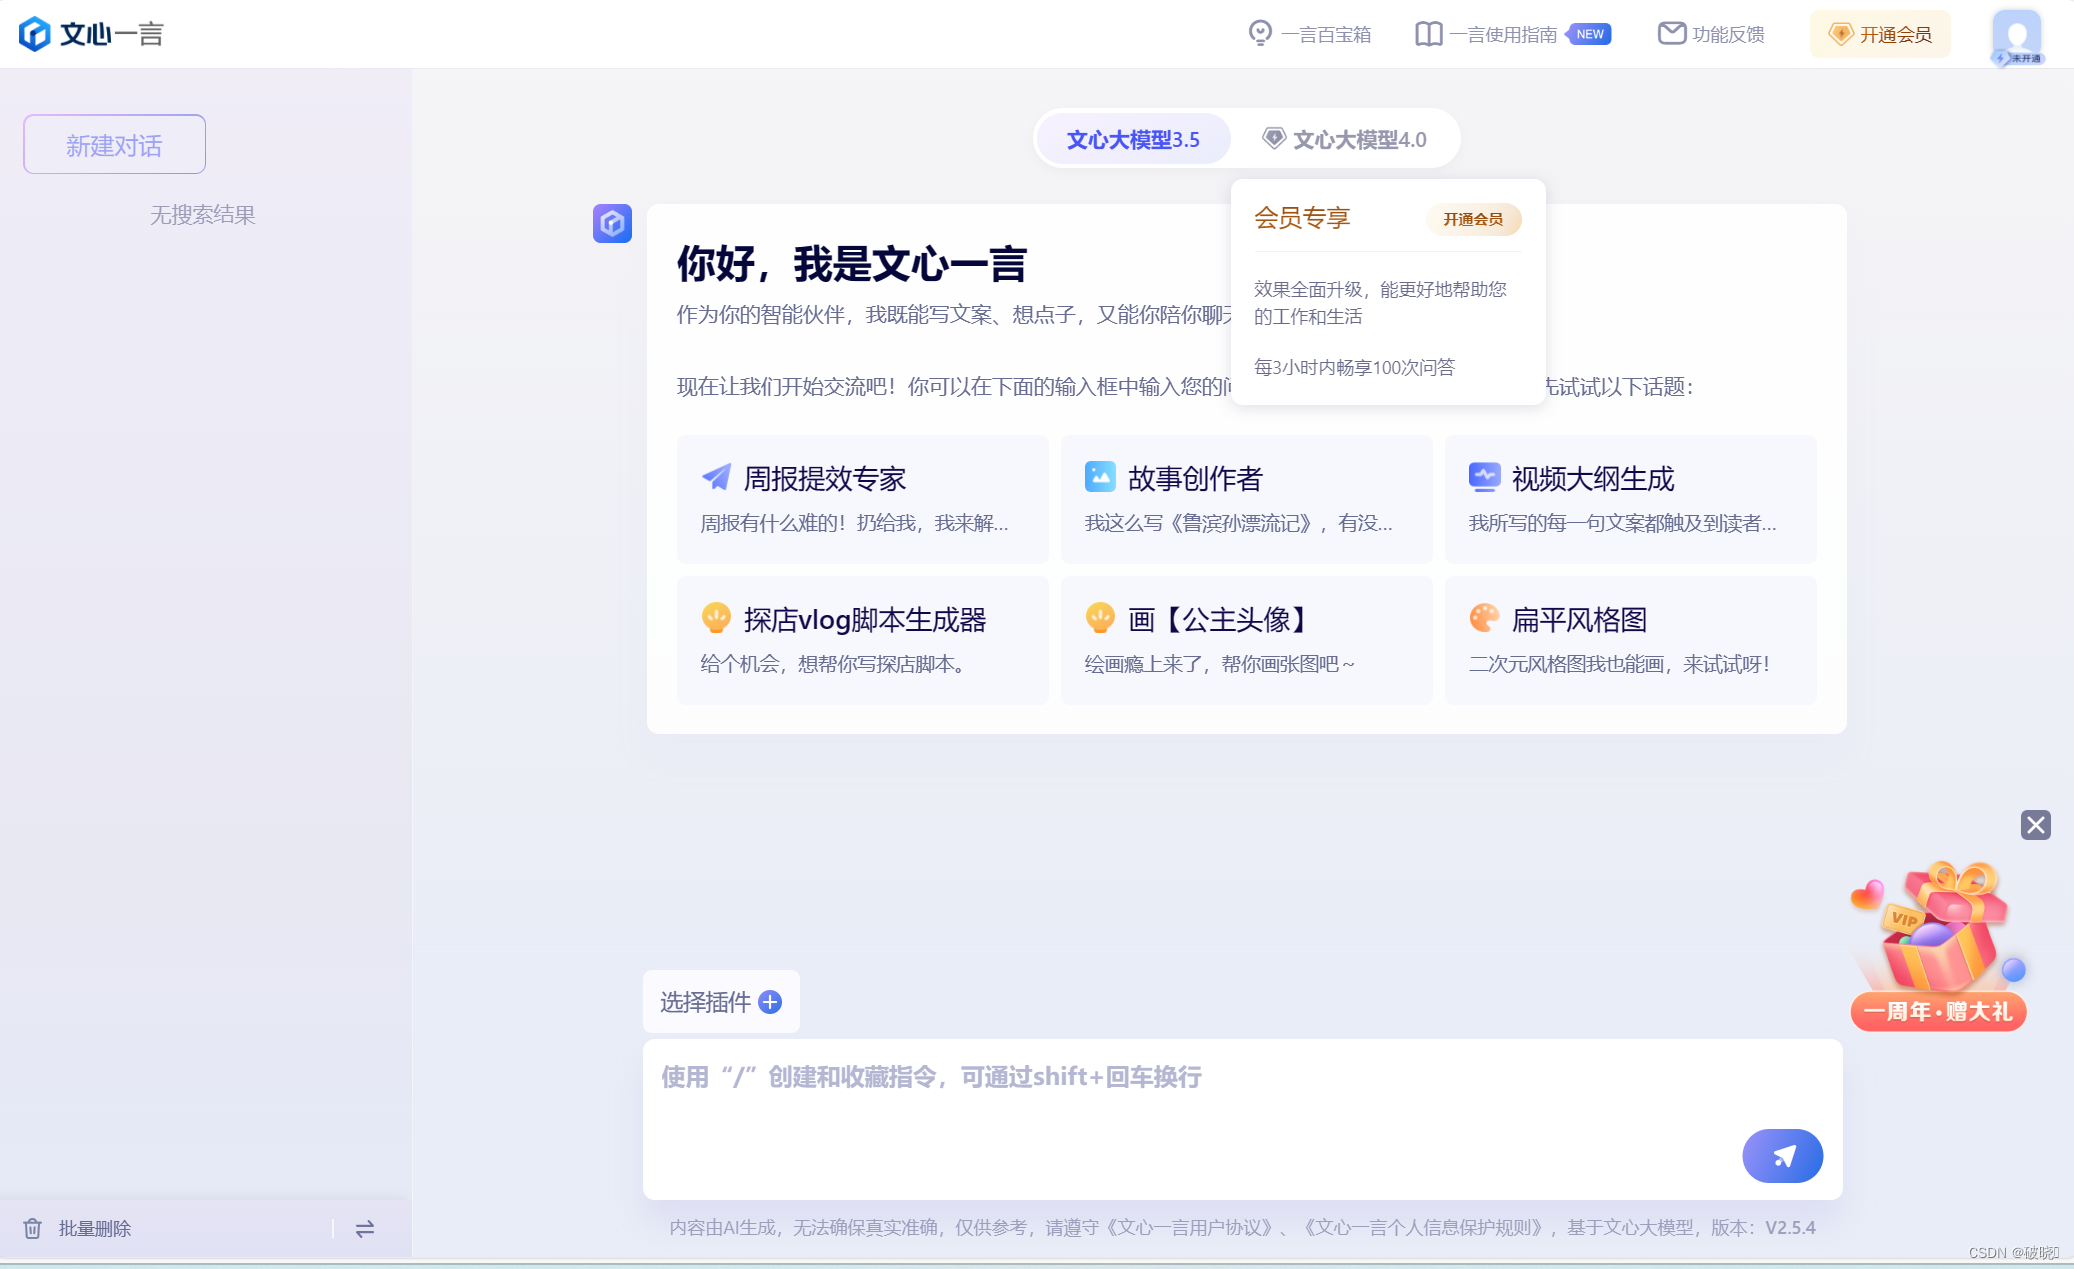Screen dimensions: 2074x1269
Task: Click the plus icon beside 选择插件
Action: 770,1002
